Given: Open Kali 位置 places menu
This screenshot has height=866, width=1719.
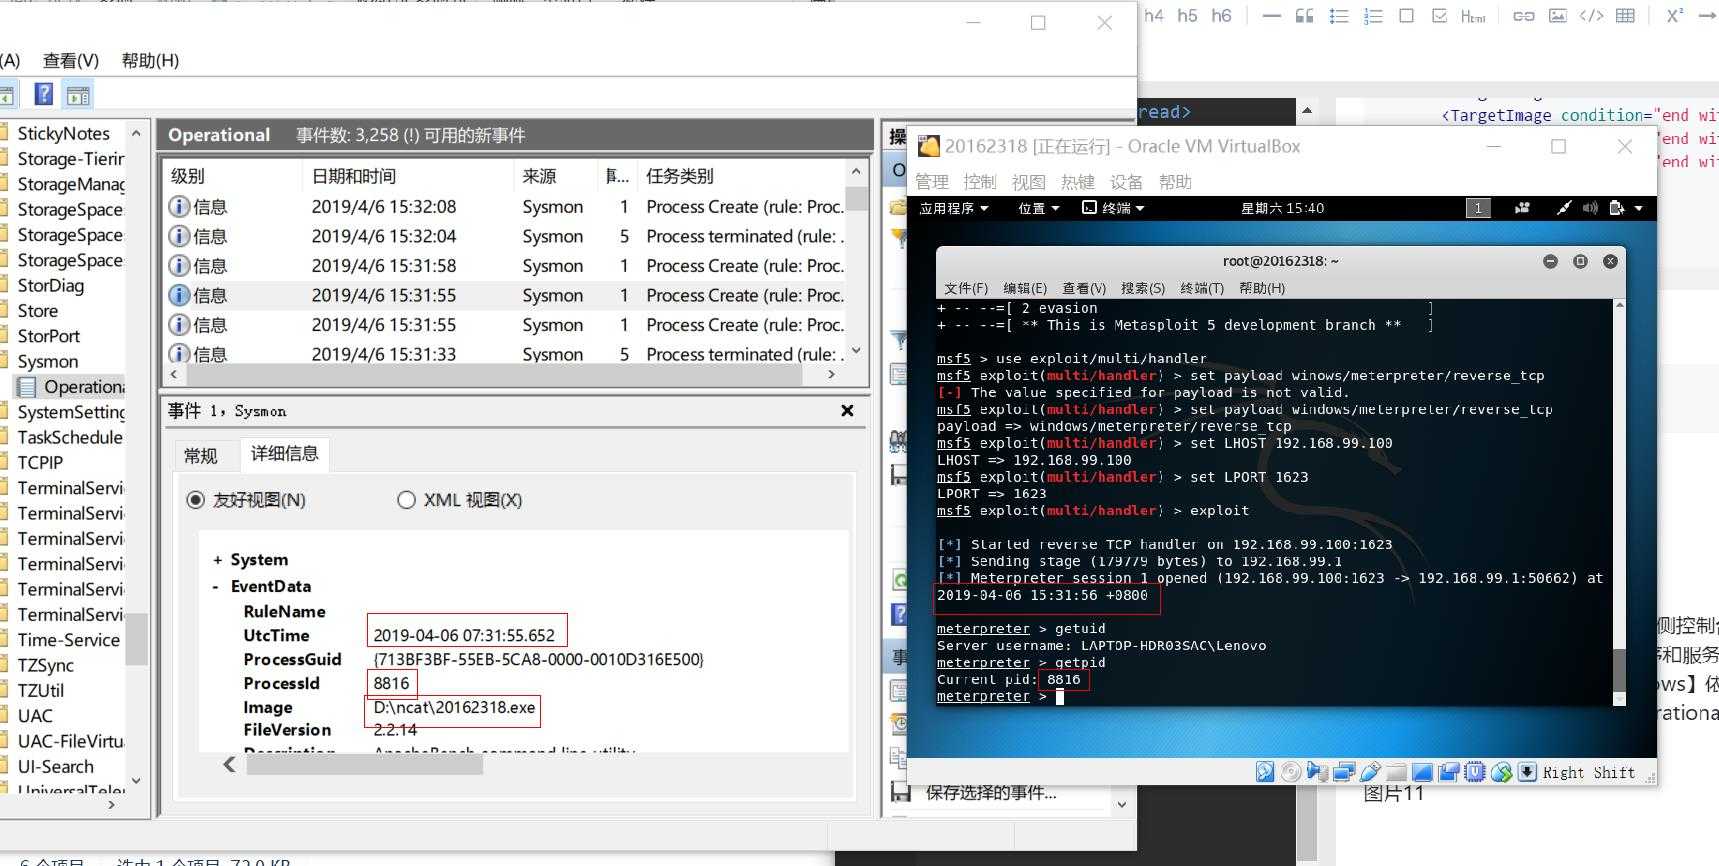Looking at the screenshot, I should coord(1038,208).
